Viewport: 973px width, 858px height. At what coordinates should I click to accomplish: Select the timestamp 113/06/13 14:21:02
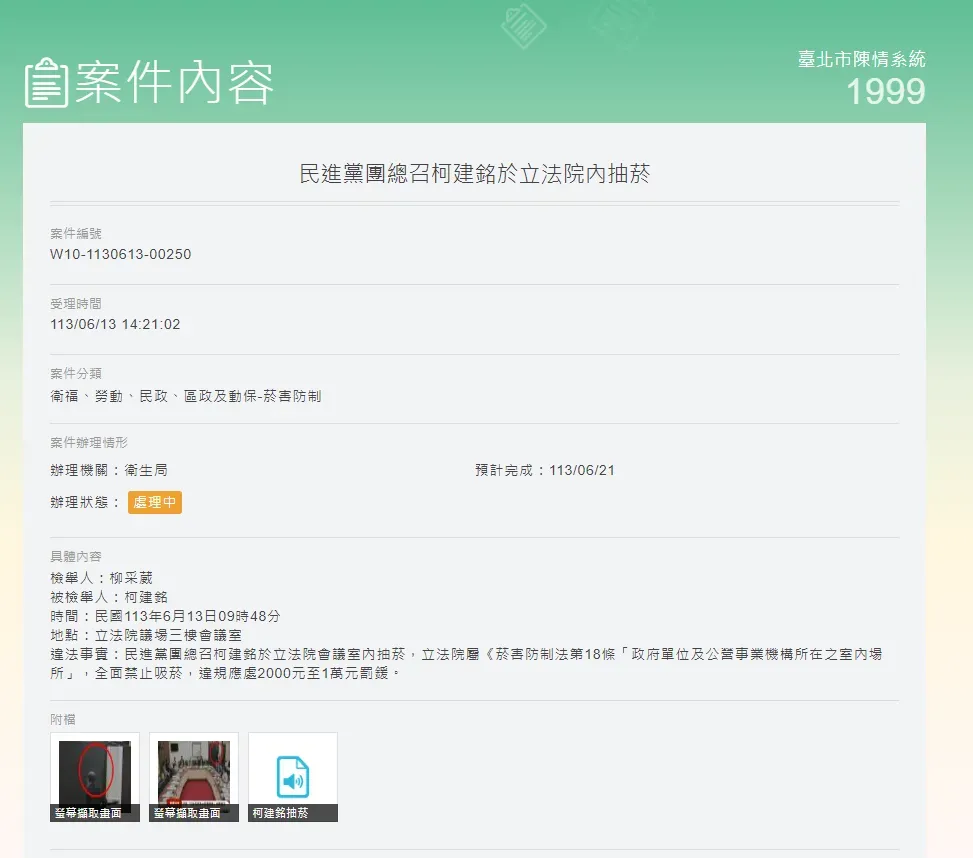point(115,324)
